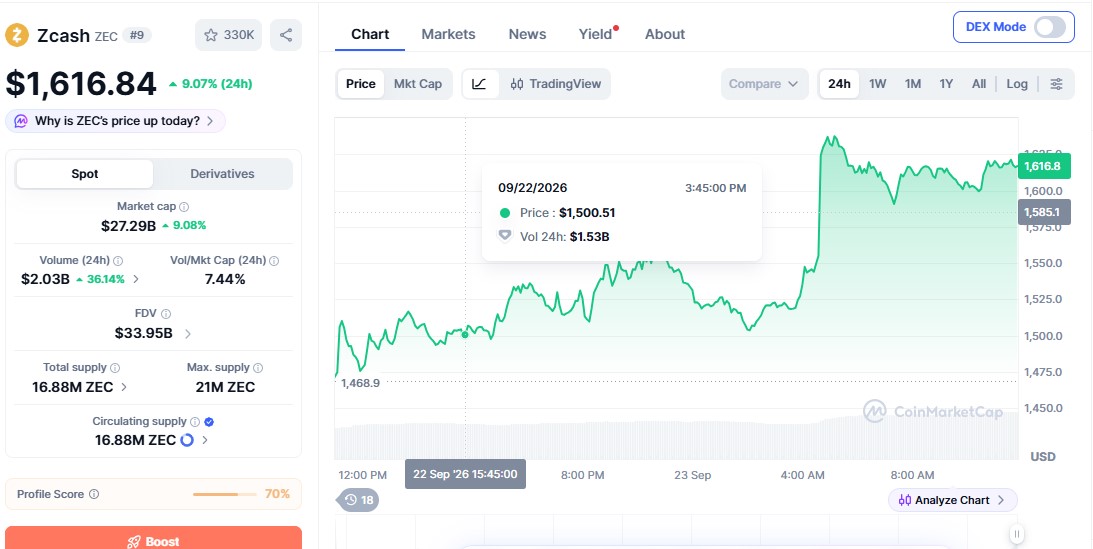This screenshot has width=1093, height=549.
Task: Set chart range to 24h
Action: pyautogui.click(x=839, y=84)
